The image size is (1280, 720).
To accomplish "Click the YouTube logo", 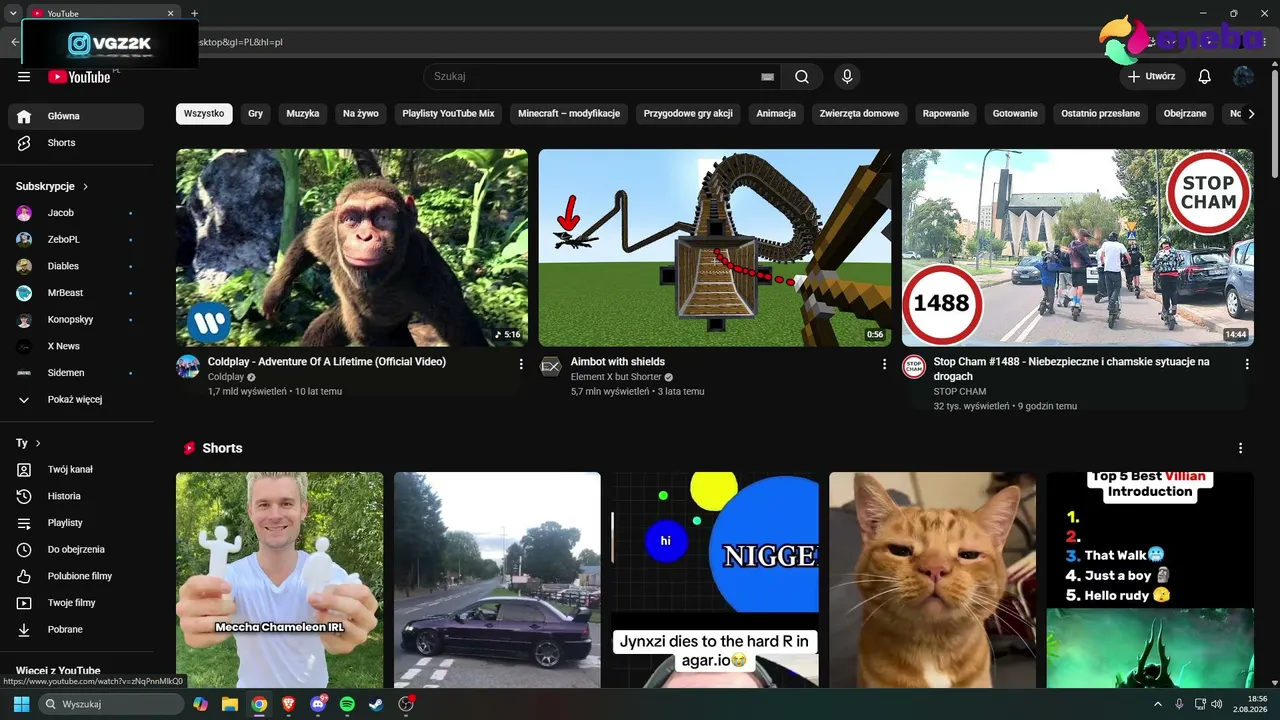I will [79, 77].
